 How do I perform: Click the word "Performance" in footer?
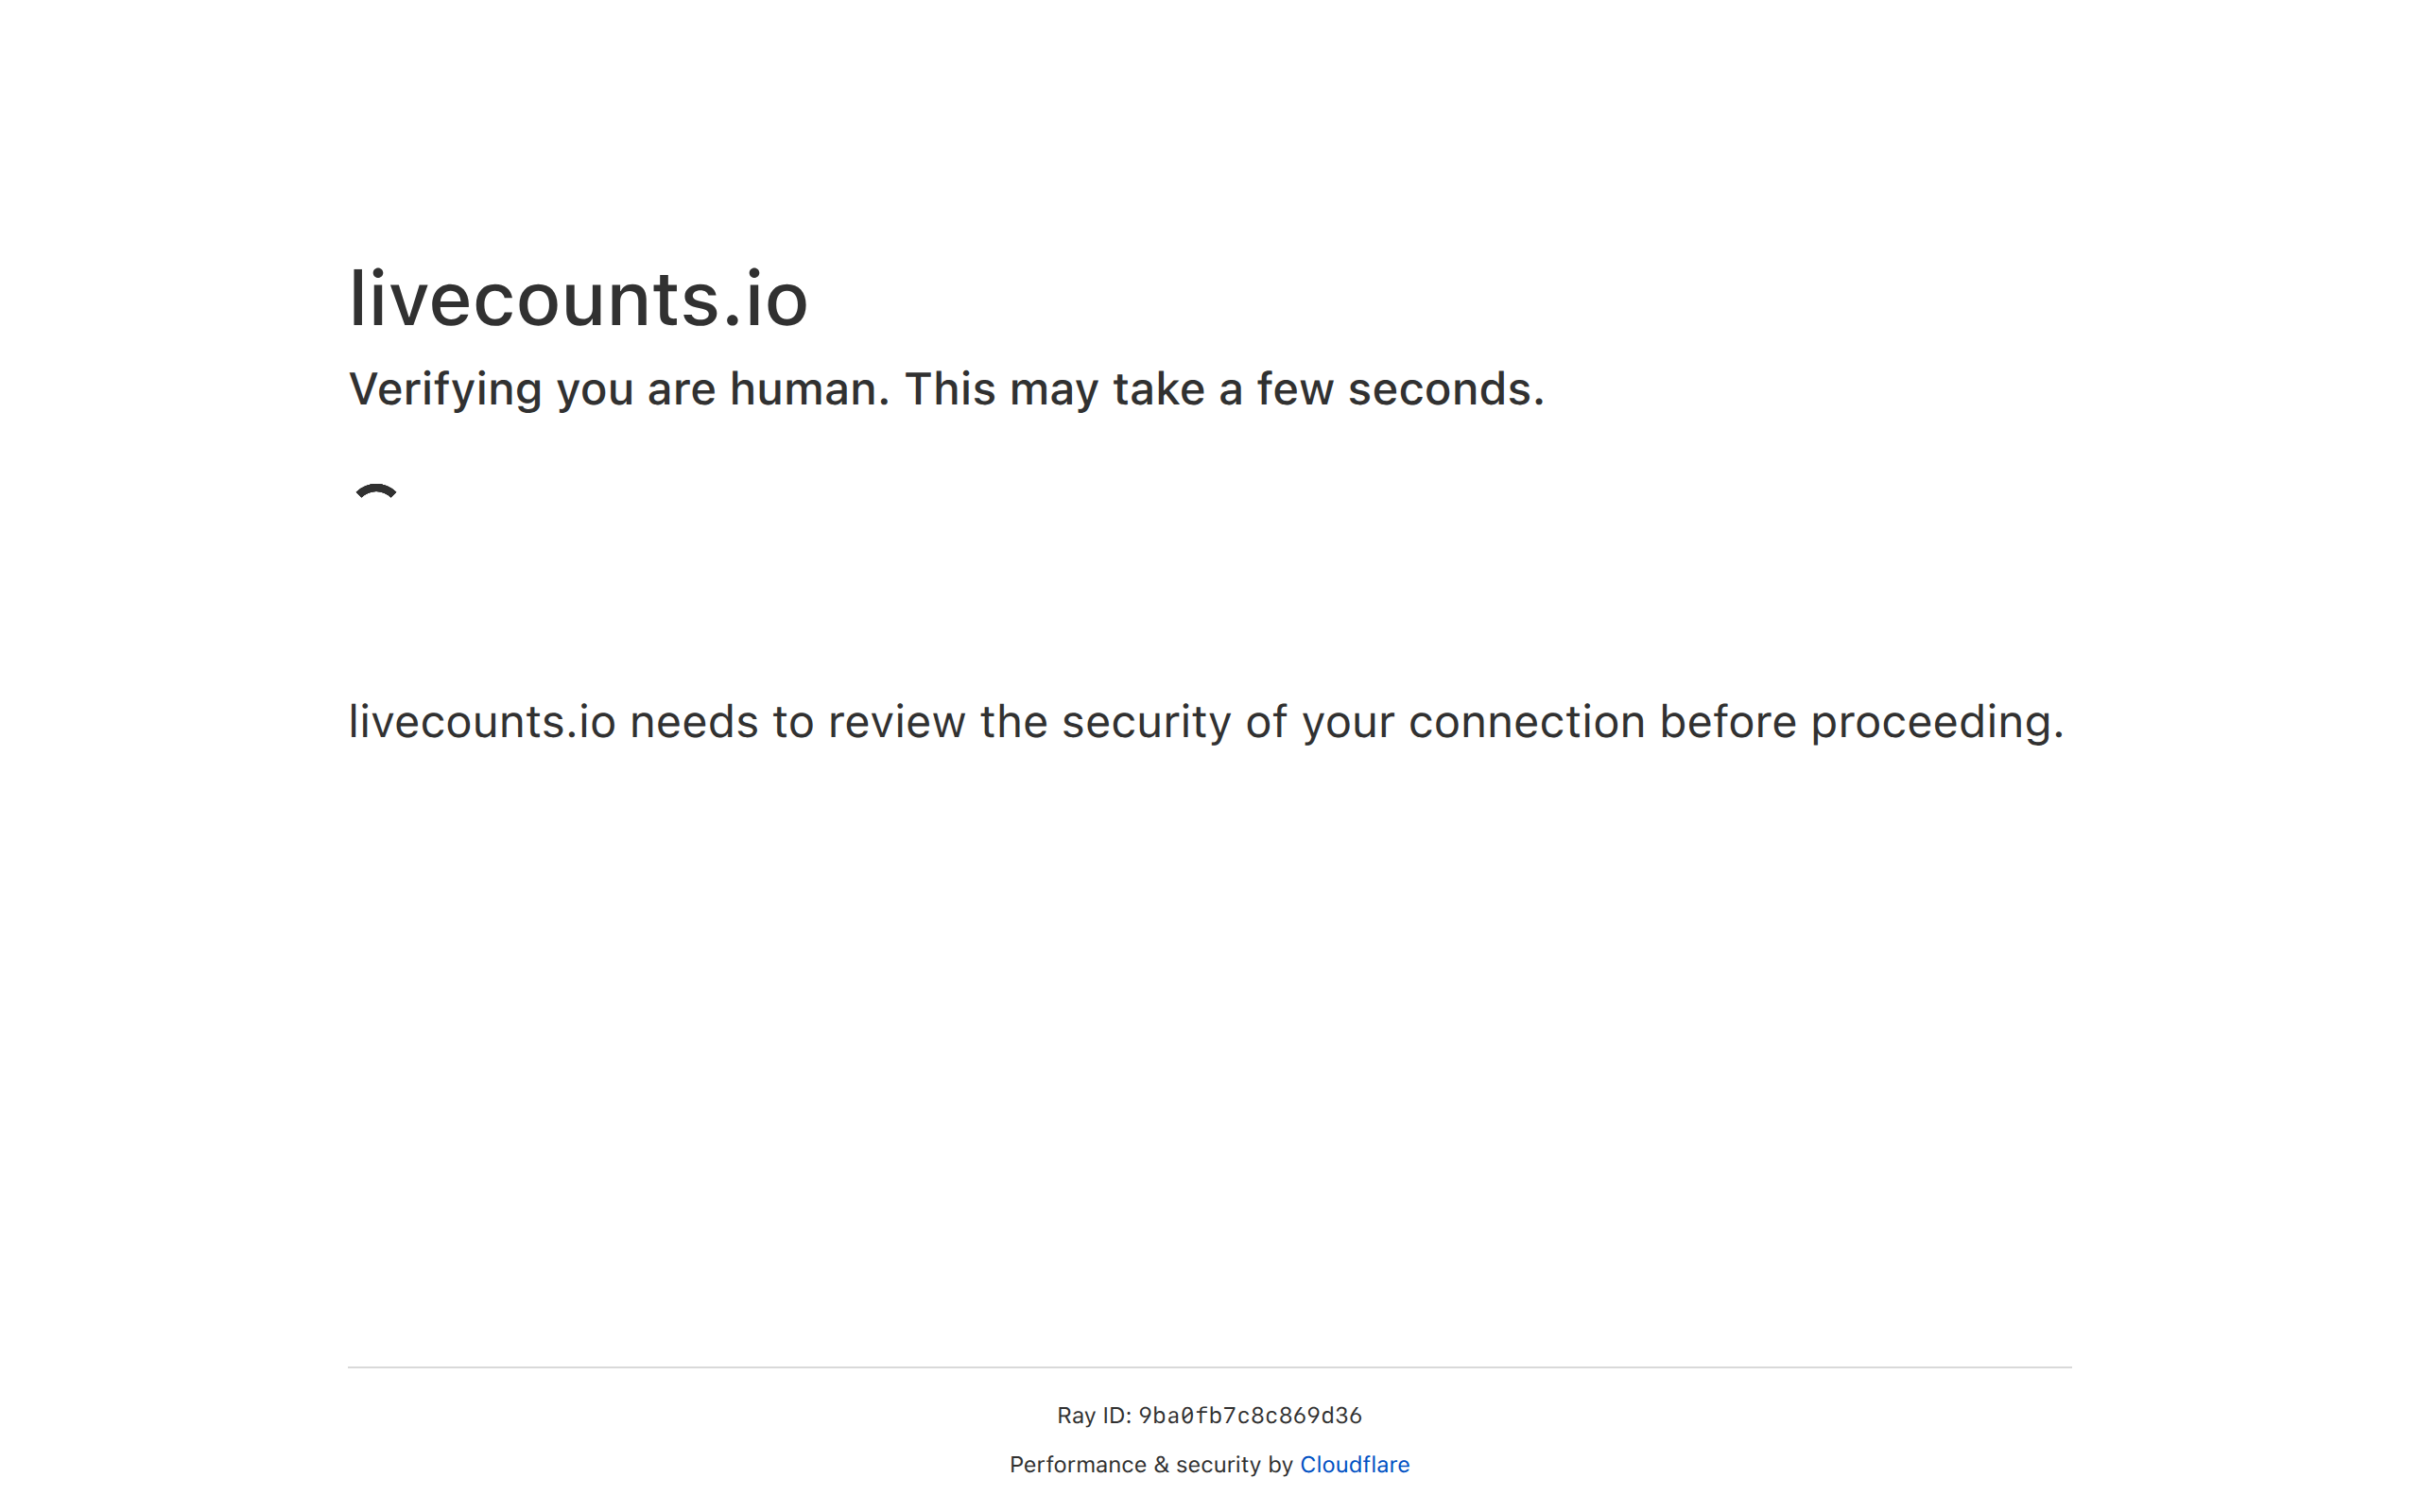(1077, 1464)
